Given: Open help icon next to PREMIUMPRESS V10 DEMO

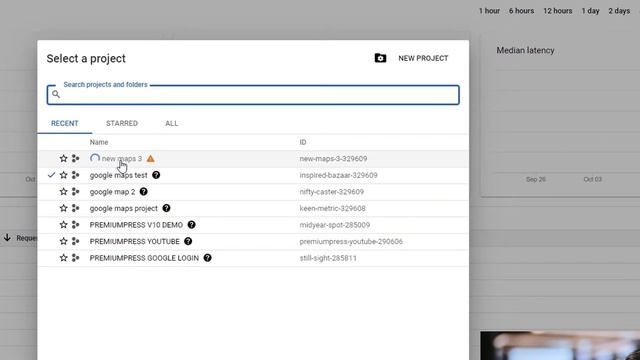Looking at the screenshot, I should [191, 224].
